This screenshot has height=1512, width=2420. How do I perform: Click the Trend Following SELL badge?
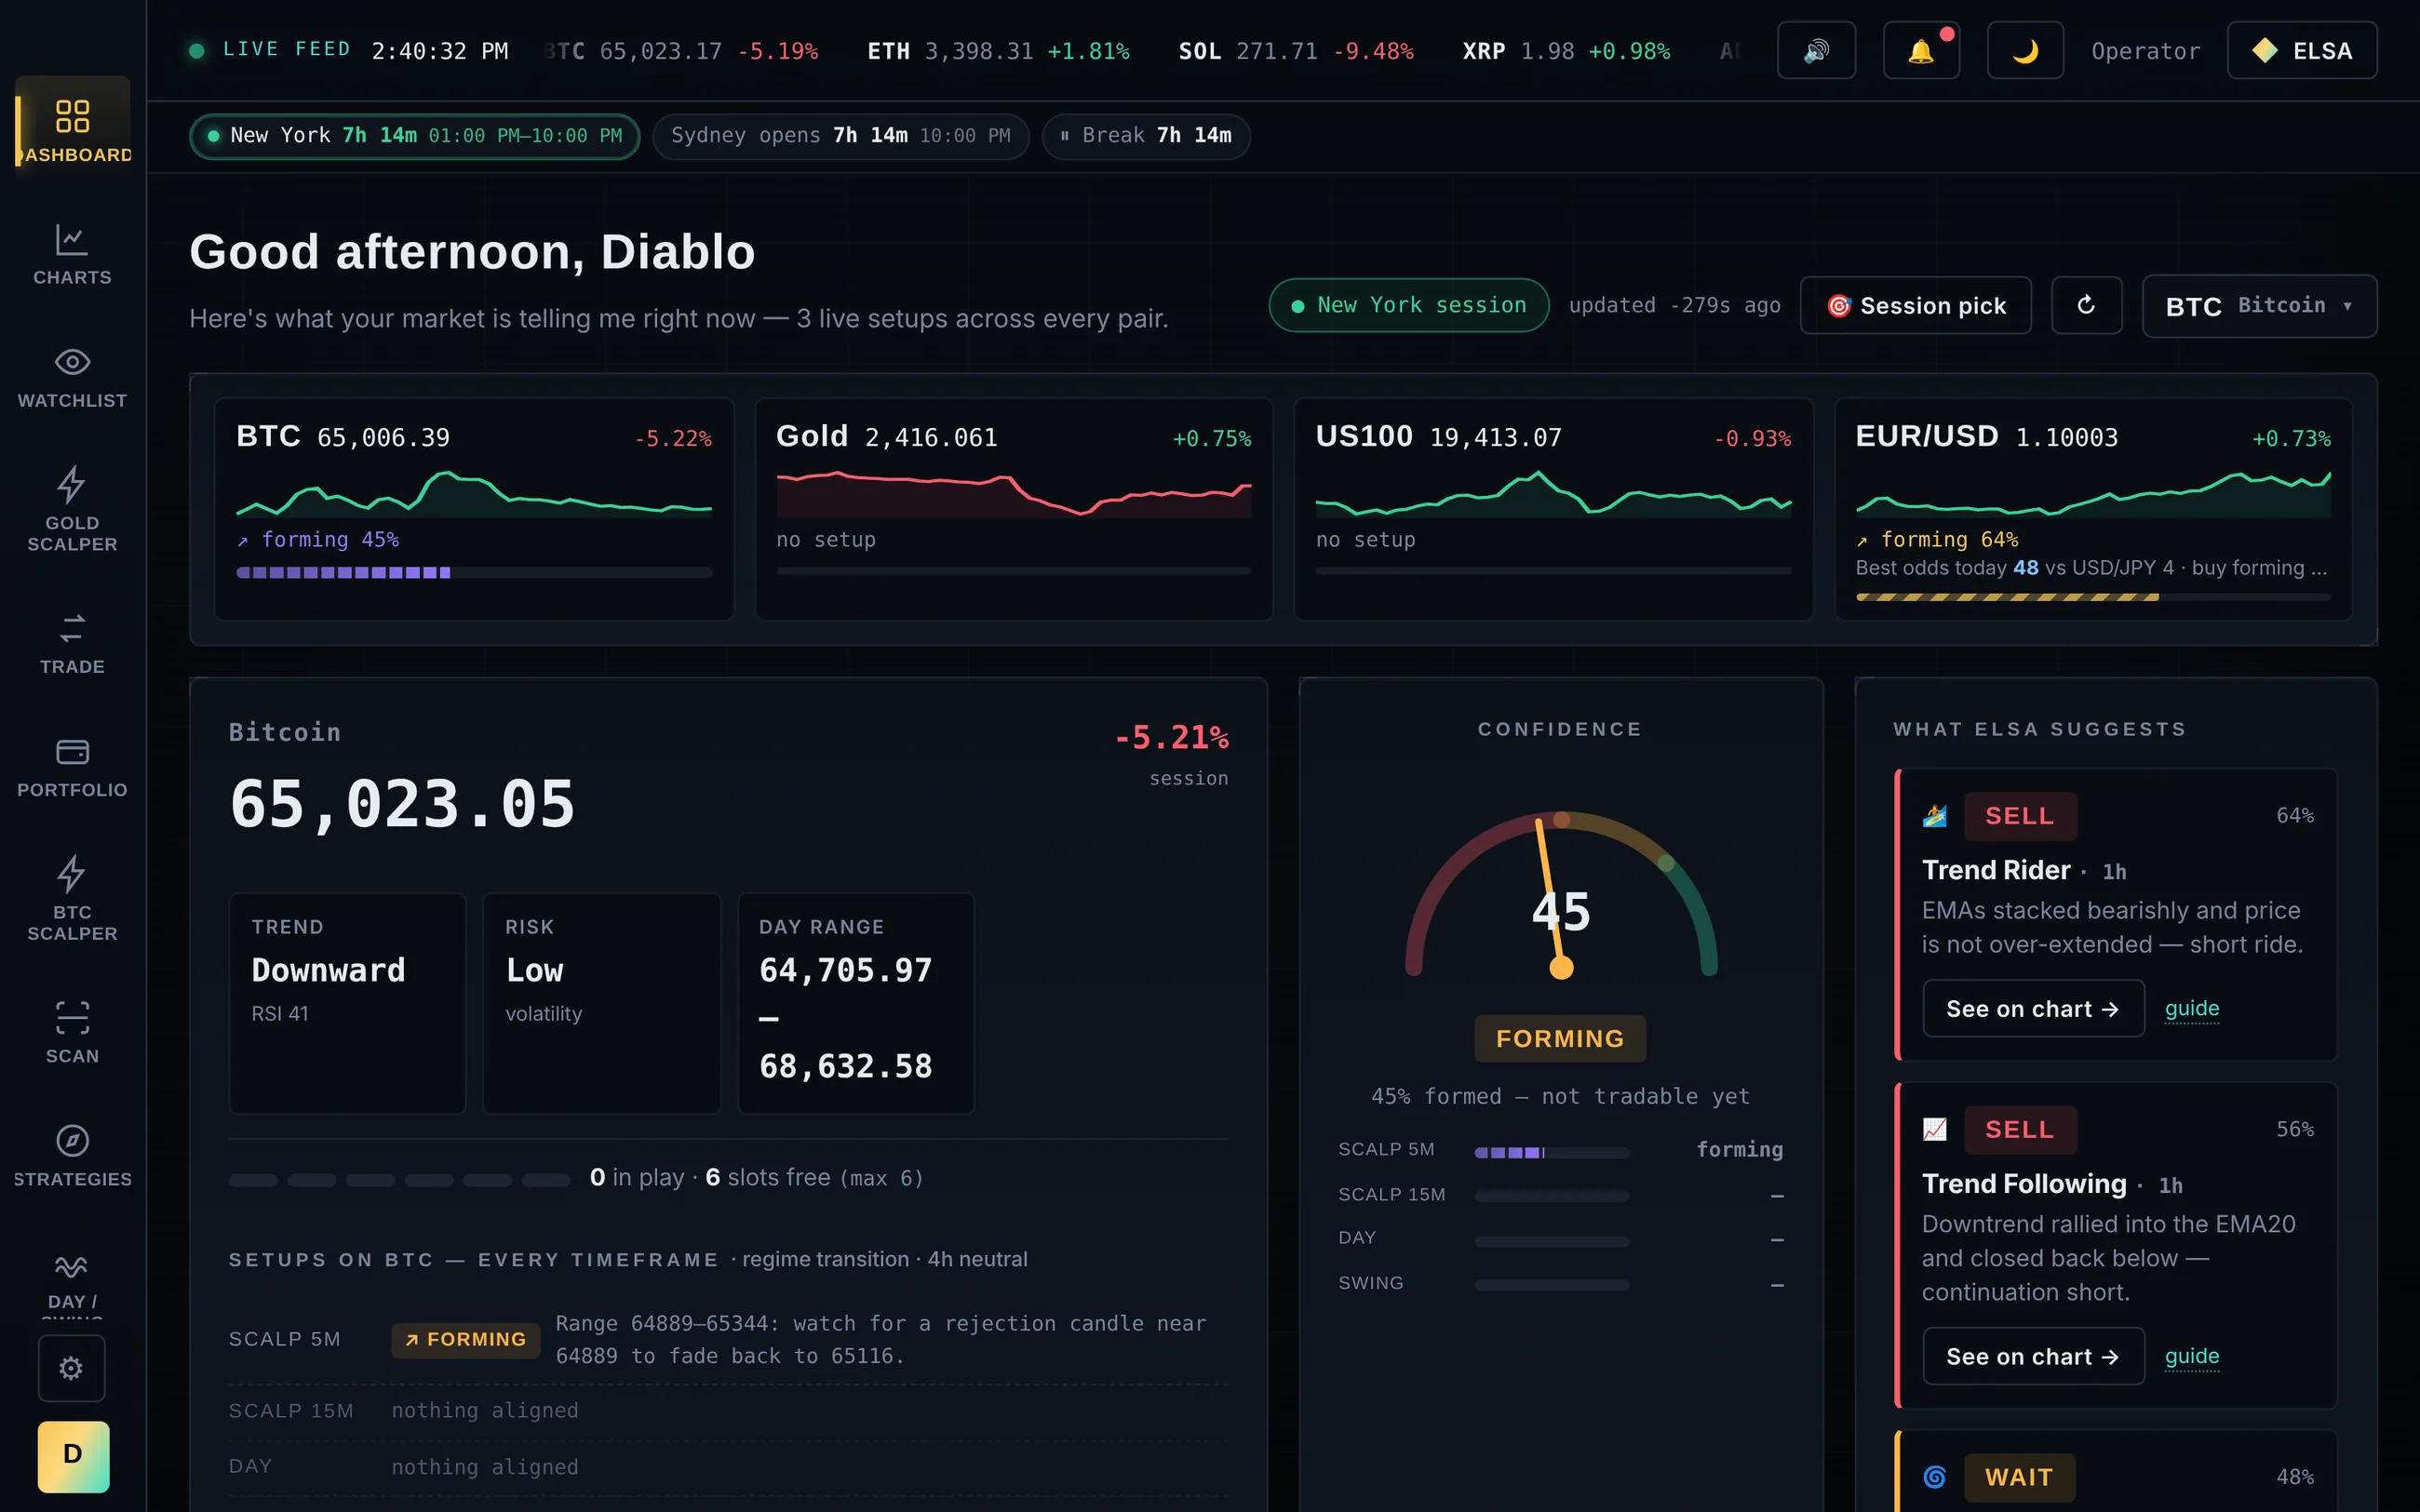pos(2020,1130)
